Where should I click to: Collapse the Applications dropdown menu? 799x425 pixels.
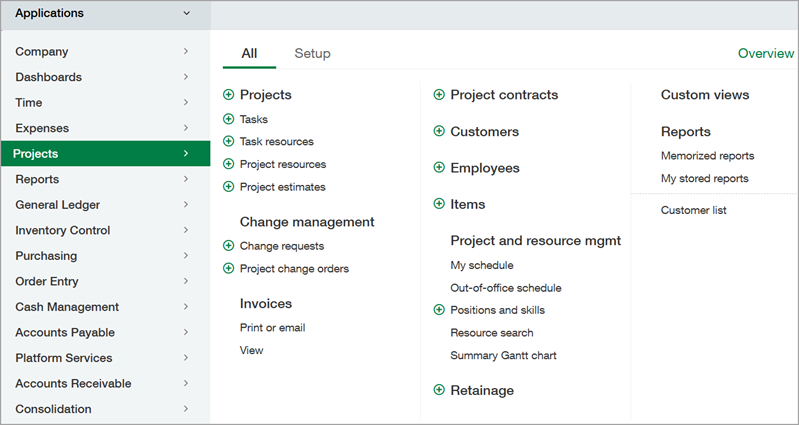tap(186, 14)
